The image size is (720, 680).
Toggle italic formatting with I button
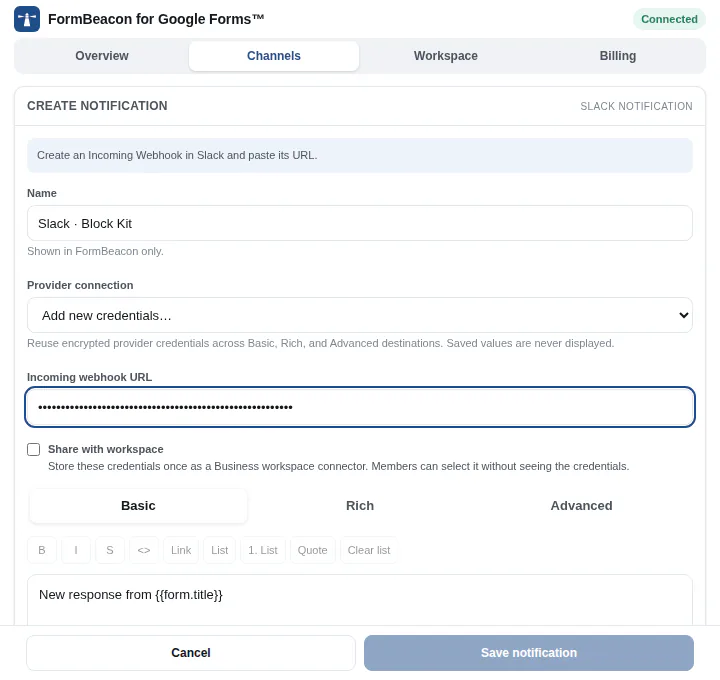tap(76, 550)
